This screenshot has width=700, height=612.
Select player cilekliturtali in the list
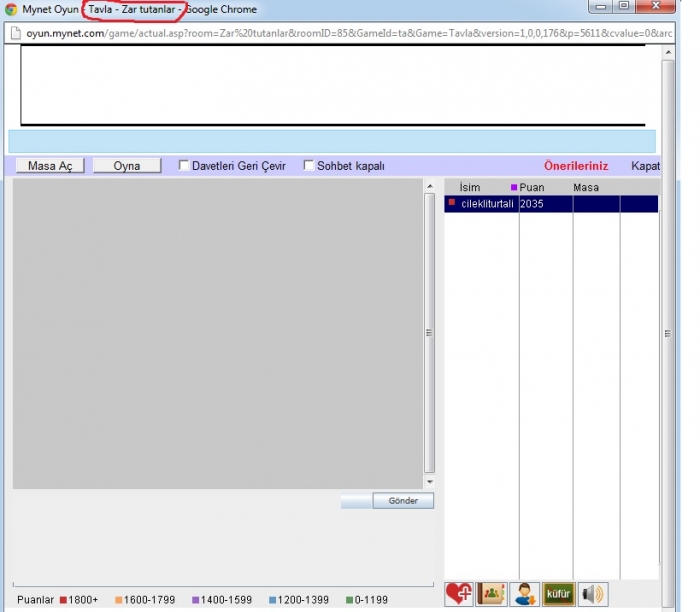(487, 204)
